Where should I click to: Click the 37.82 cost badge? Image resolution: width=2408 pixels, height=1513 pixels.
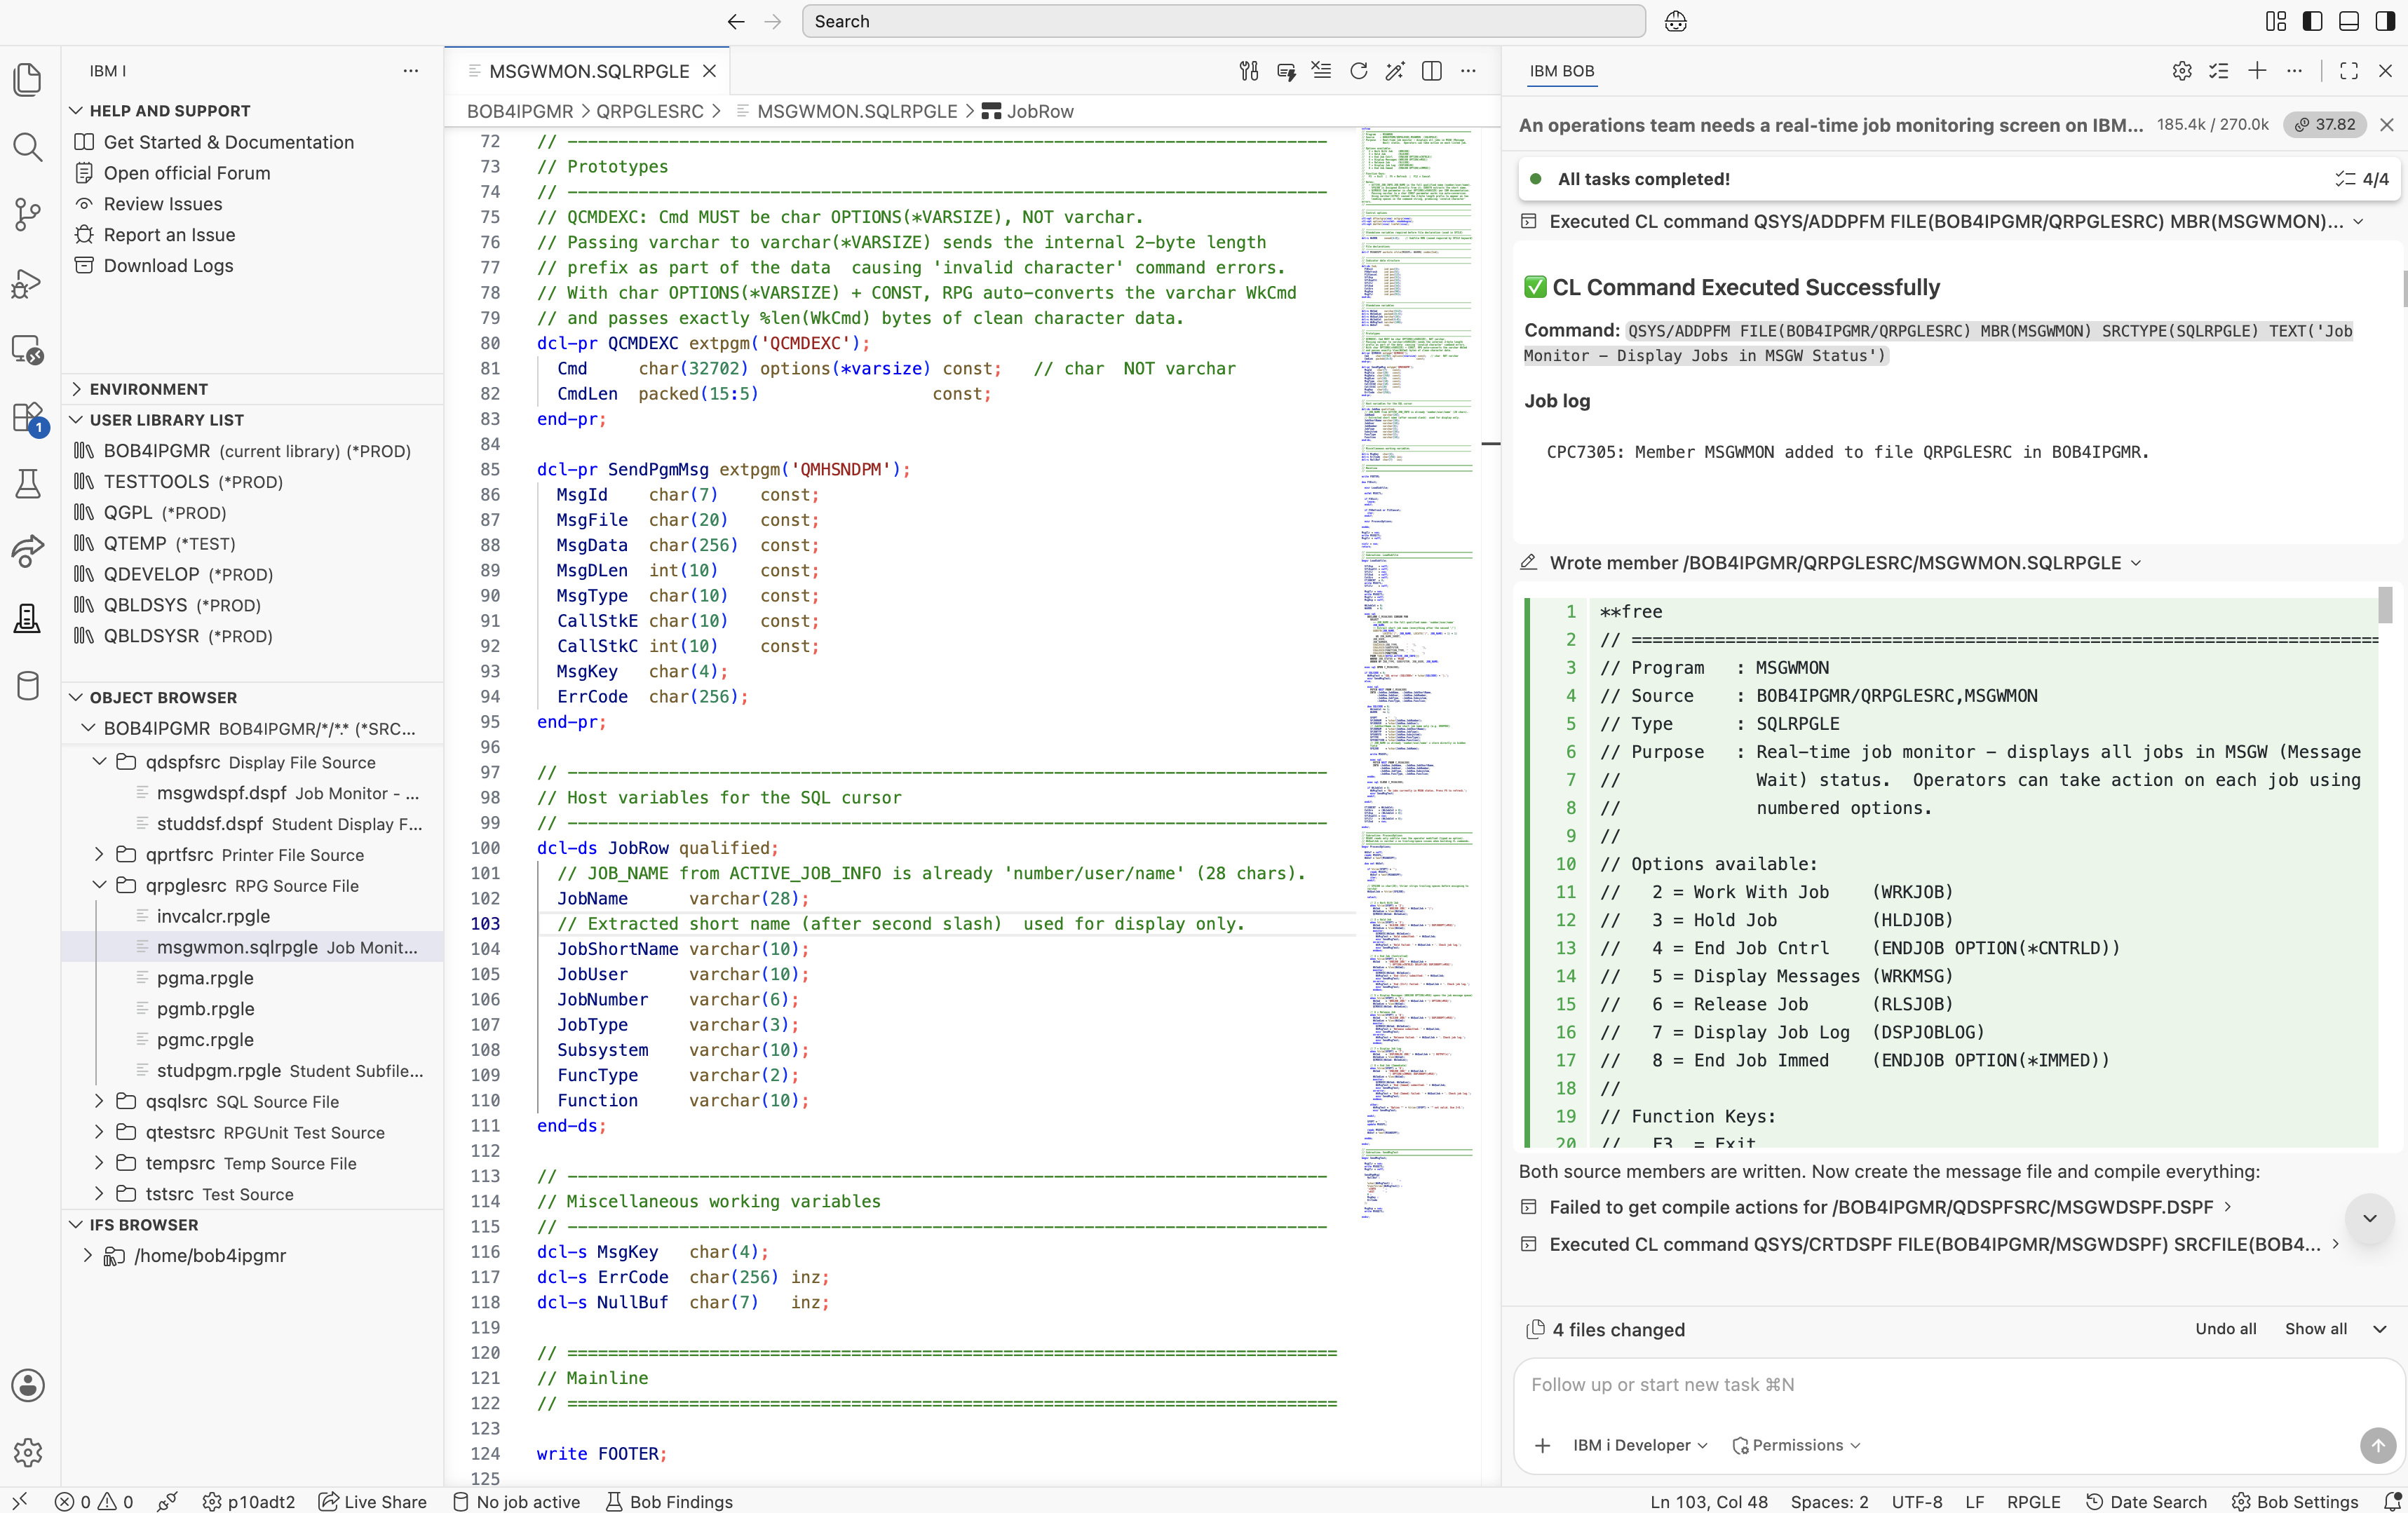(x=2325, y=124)
